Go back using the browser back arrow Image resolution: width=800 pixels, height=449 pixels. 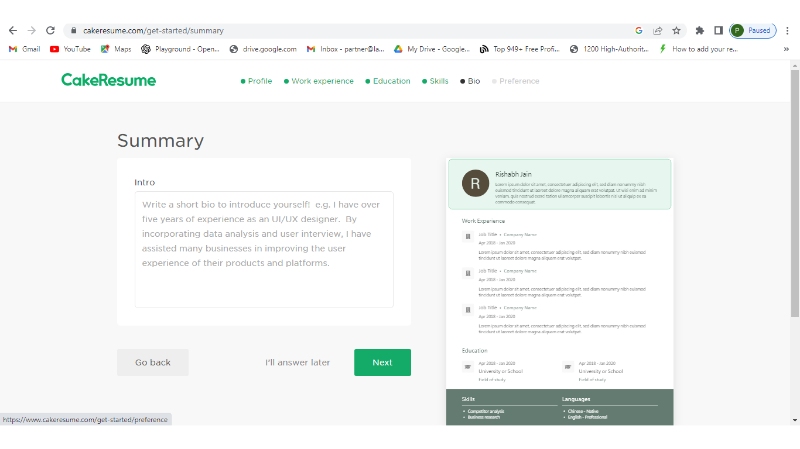12,31
